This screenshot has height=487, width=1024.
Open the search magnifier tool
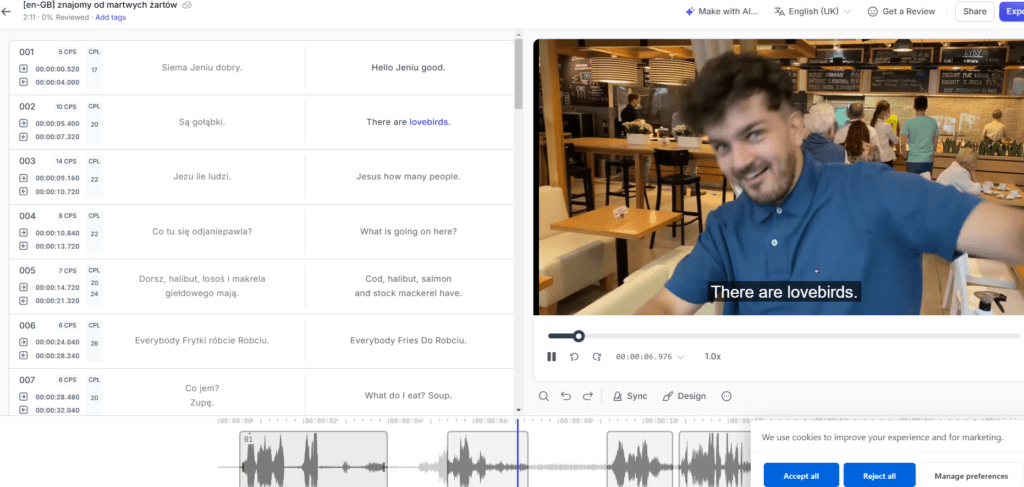point(544,396)
